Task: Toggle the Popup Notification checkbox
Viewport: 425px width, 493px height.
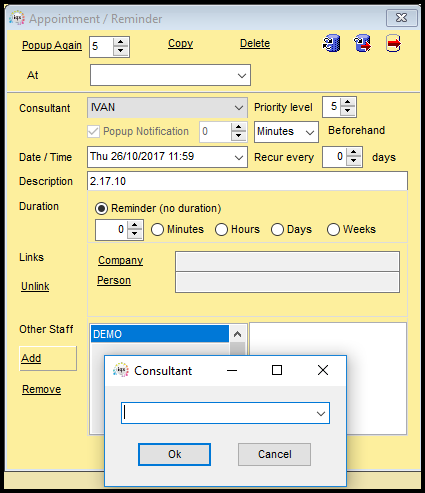Action: 93,131
